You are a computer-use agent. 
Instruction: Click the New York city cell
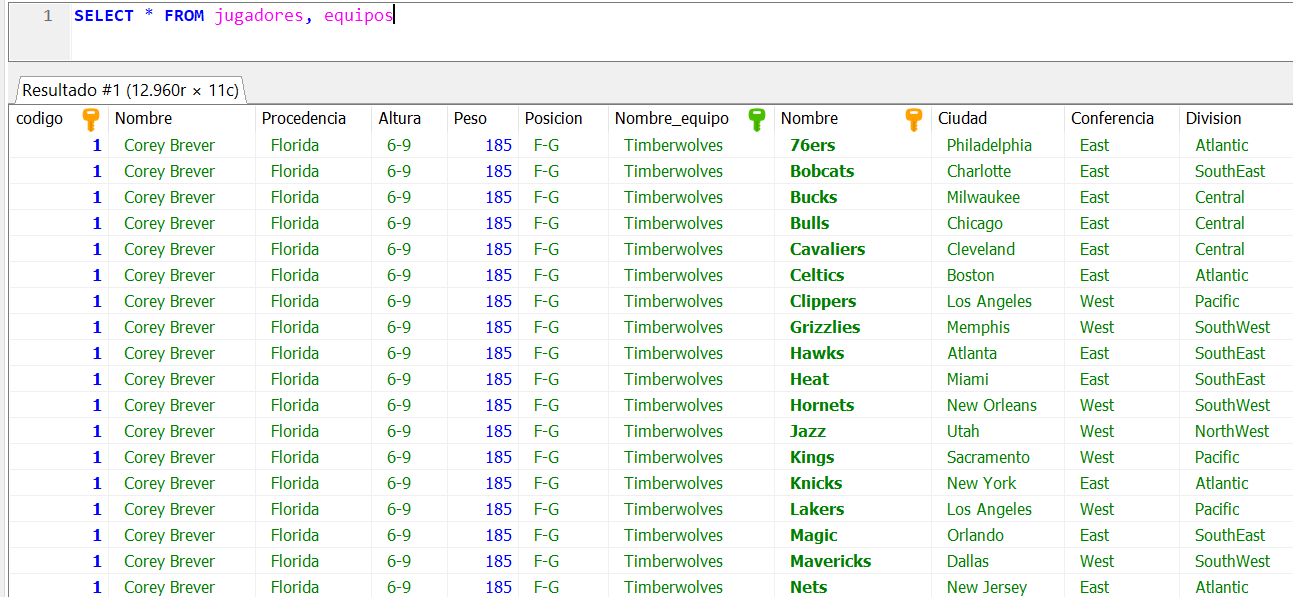point(981,483)
